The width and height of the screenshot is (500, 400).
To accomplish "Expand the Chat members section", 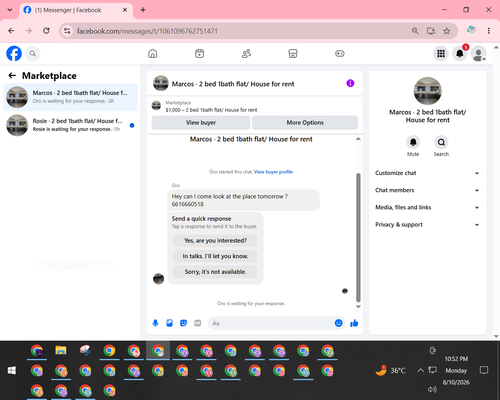I will (427, 190).
